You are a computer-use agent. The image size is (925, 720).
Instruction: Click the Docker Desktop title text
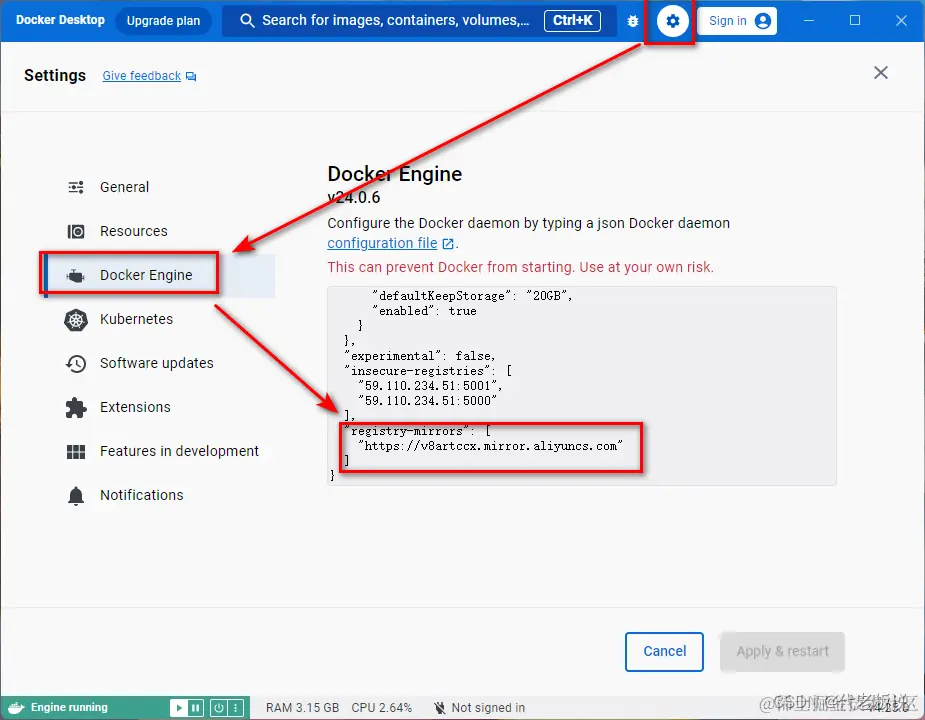60,20
